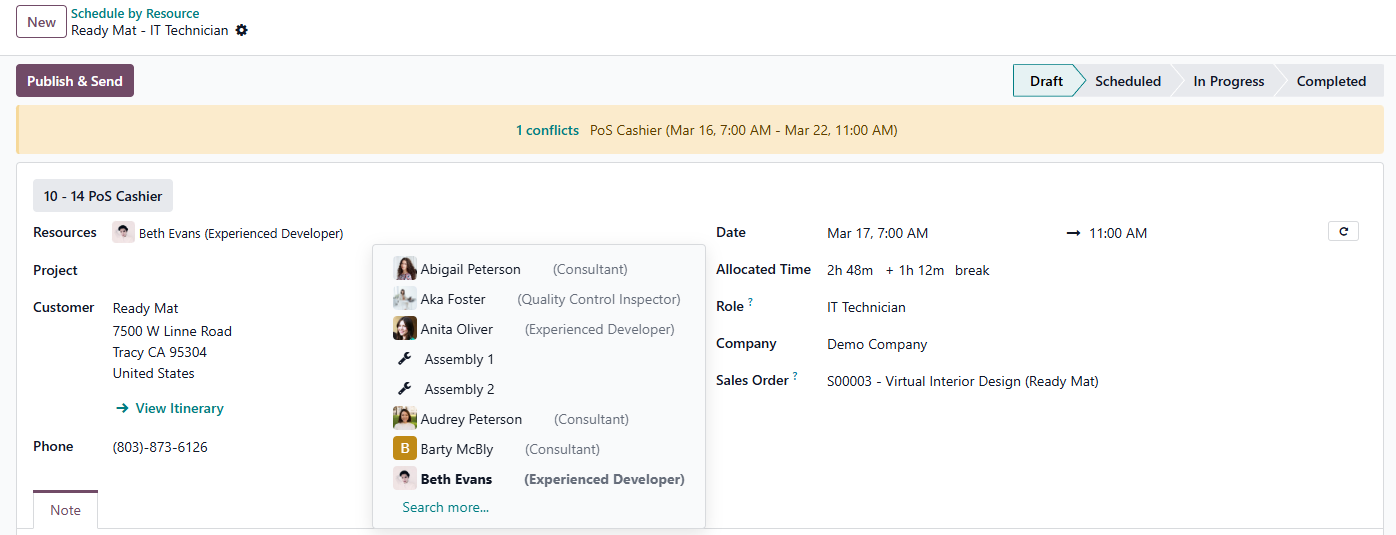Click Beth Evans avatar in Resources field

point(124,233)
